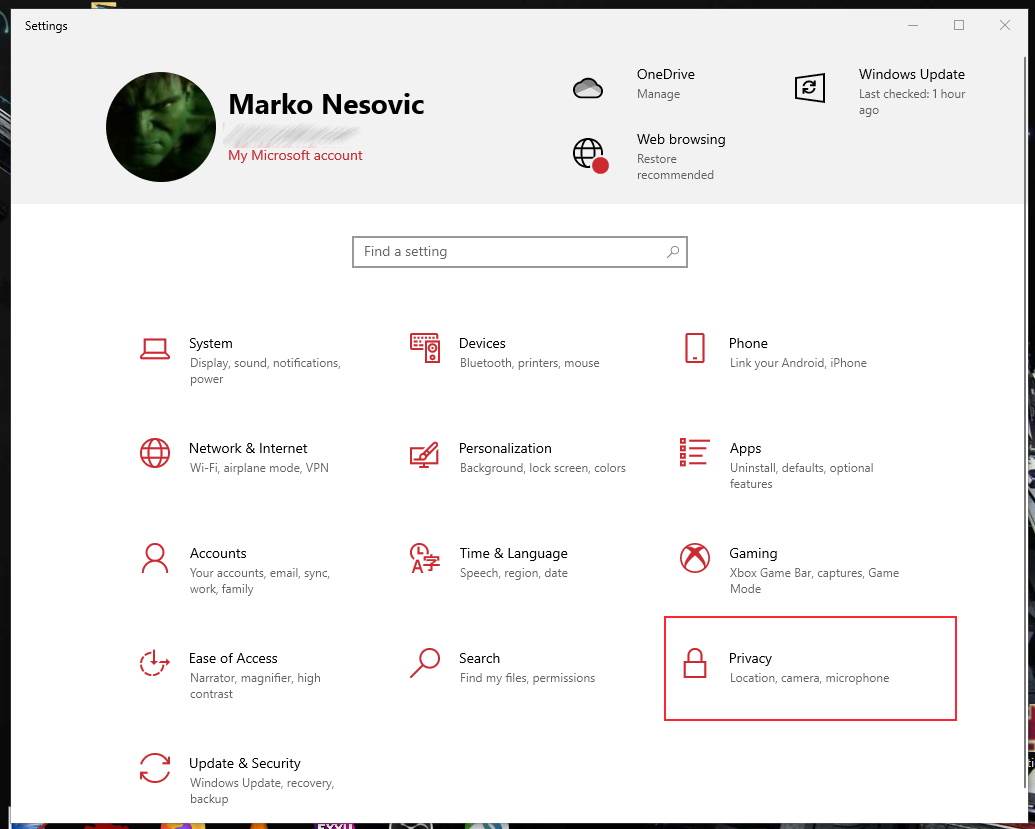Open Time & Language settings
Image resolution: width=1035 pixels, height=829 pixels.
pyautogui.click(x=513, y=553)
